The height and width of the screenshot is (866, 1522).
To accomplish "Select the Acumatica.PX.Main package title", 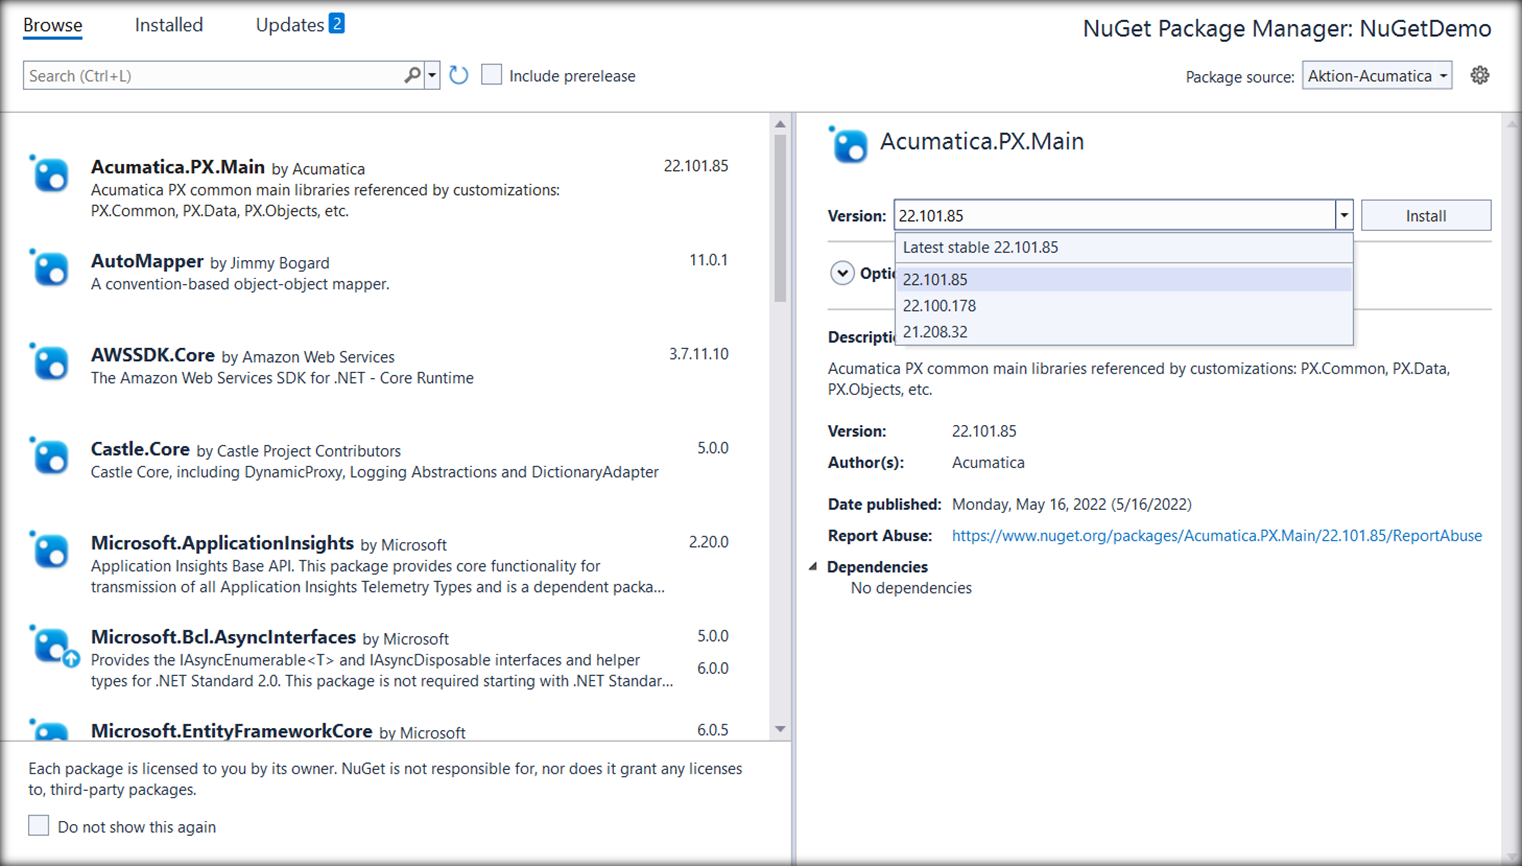I will 178,167.
